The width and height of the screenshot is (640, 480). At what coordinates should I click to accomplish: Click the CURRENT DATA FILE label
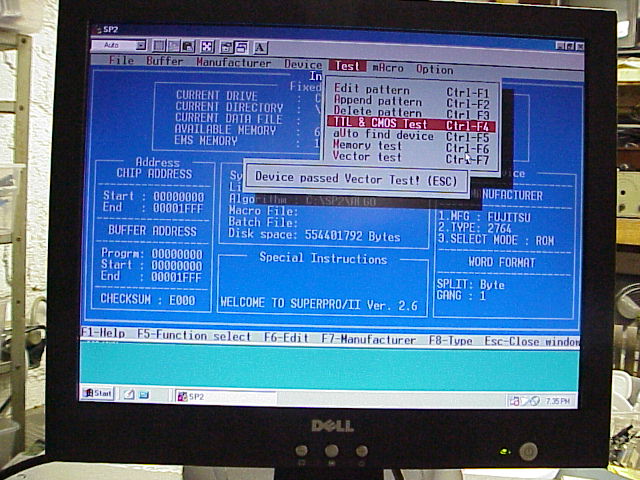(229, 119)
